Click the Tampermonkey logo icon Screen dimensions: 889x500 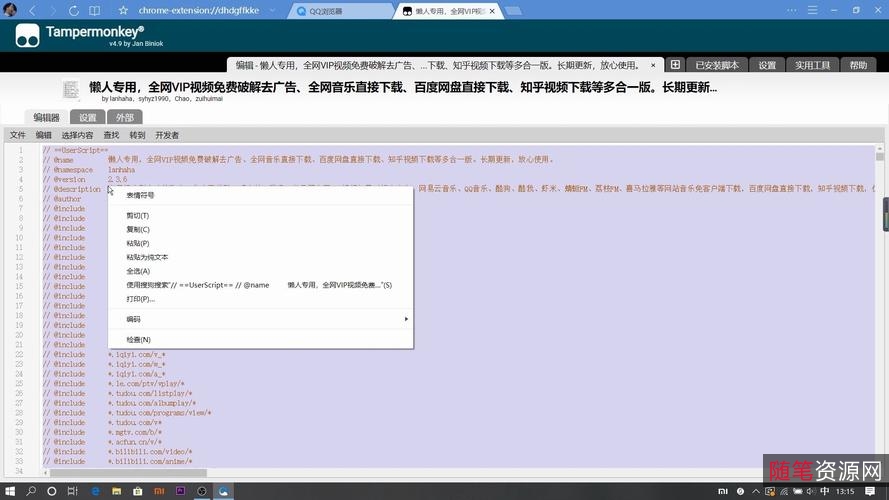[x=27, y=35]
